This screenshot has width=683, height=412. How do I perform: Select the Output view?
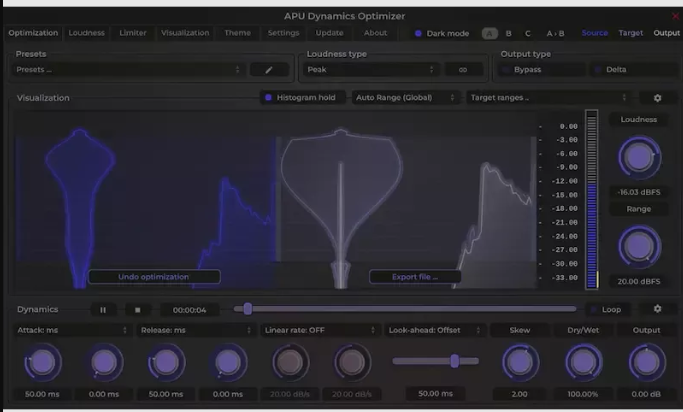[666, 33]
